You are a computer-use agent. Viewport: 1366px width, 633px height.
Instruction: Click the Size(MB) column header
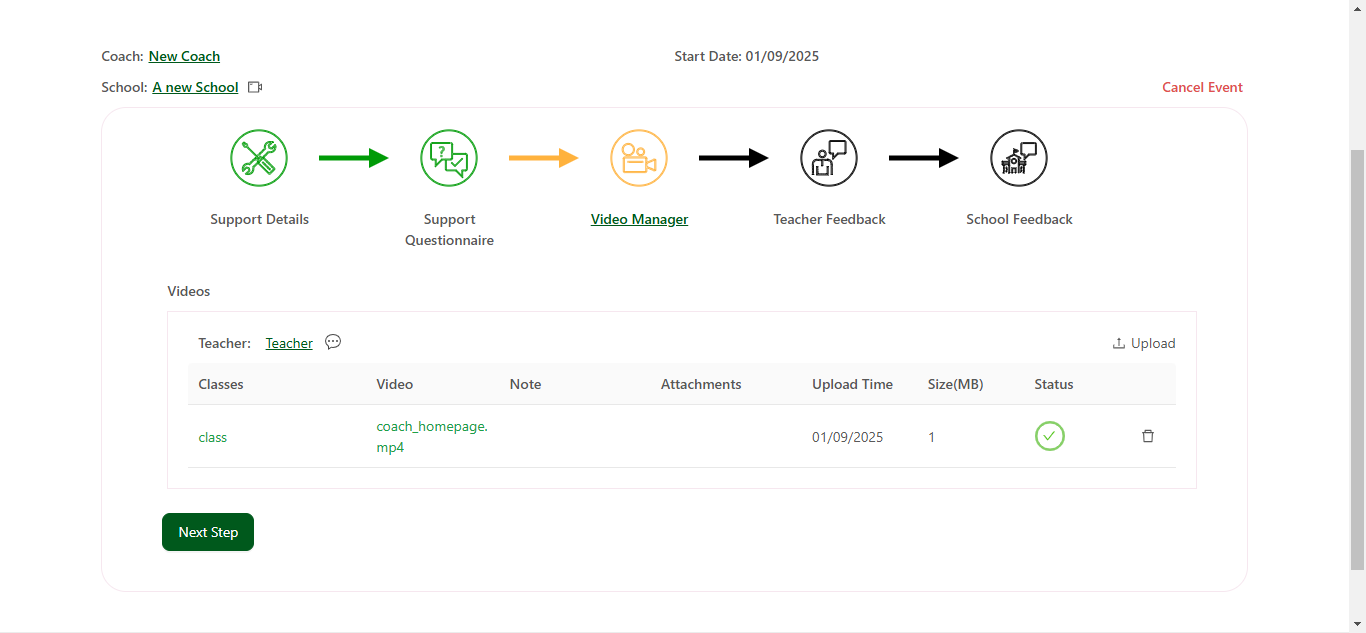tap(955, 384)
